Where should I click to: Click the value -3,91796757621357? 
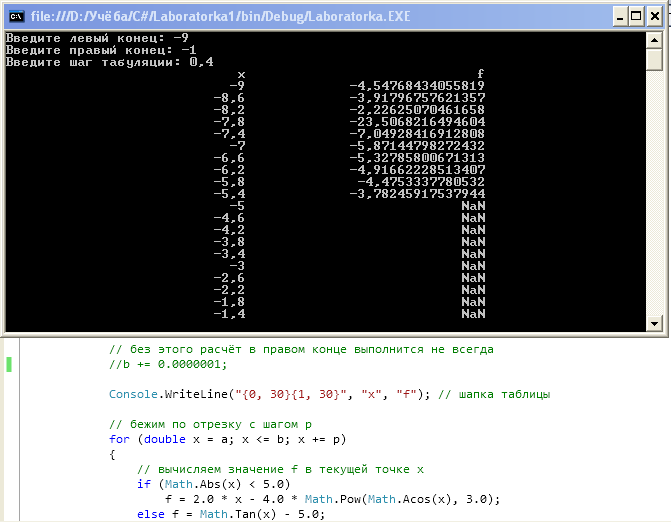(x=417, y=98)
